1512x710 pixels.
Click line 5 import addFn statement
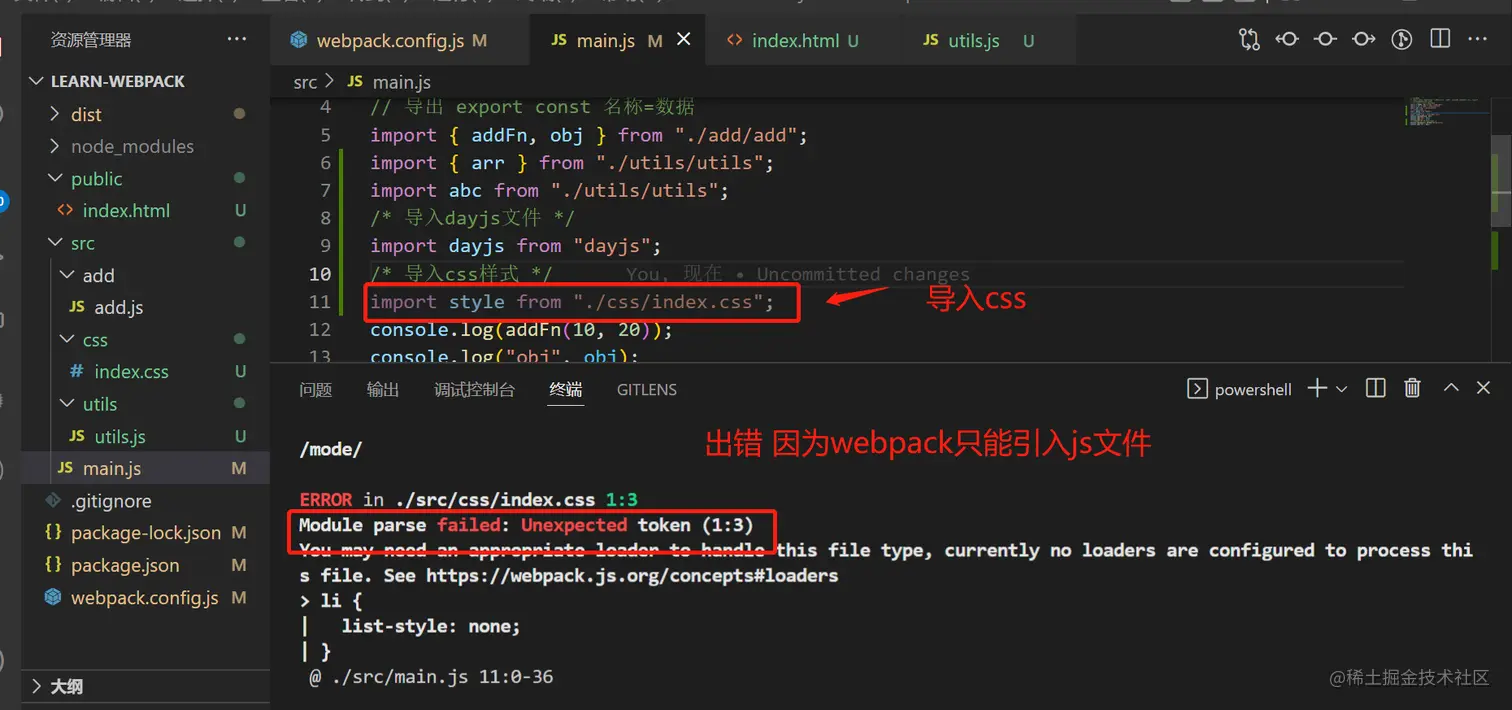(x=588, y=135)
